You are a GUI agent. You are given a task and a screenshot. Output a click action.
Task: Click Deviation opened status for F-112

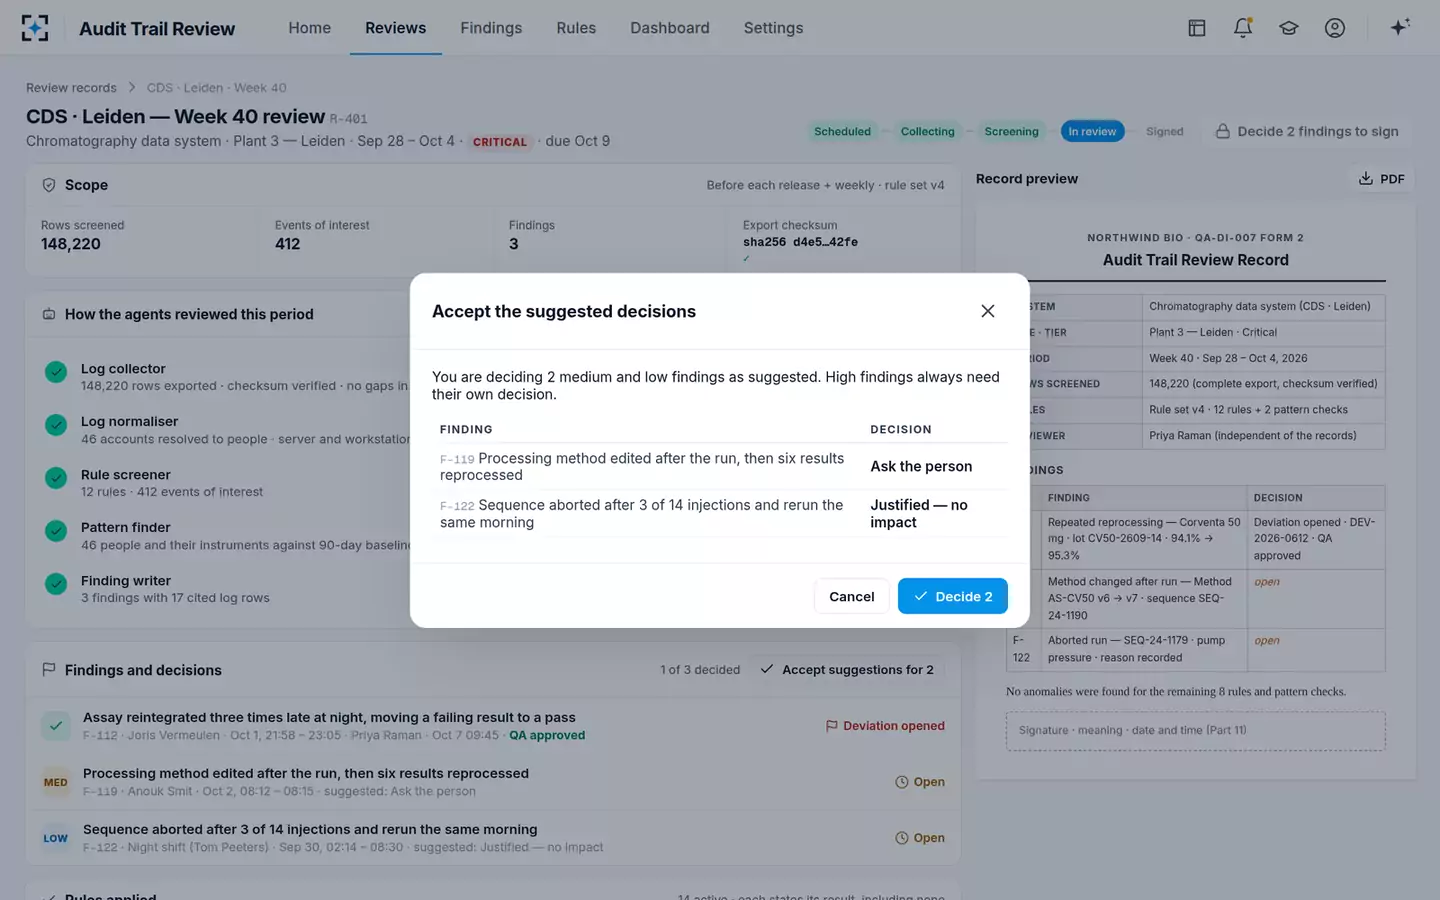click(885, 726)
